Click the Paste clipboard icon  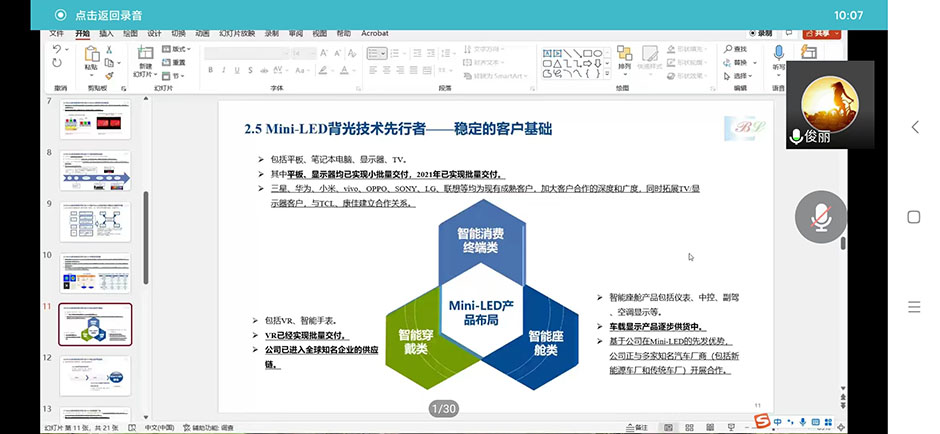91,54
